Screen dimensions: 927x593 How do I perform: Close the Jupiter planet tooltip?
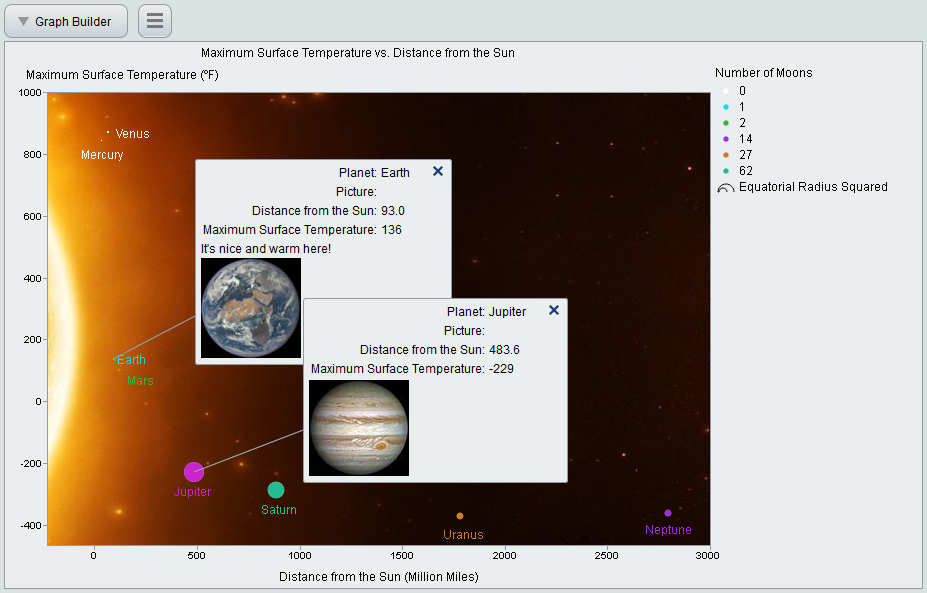click(x=553, y=310)
